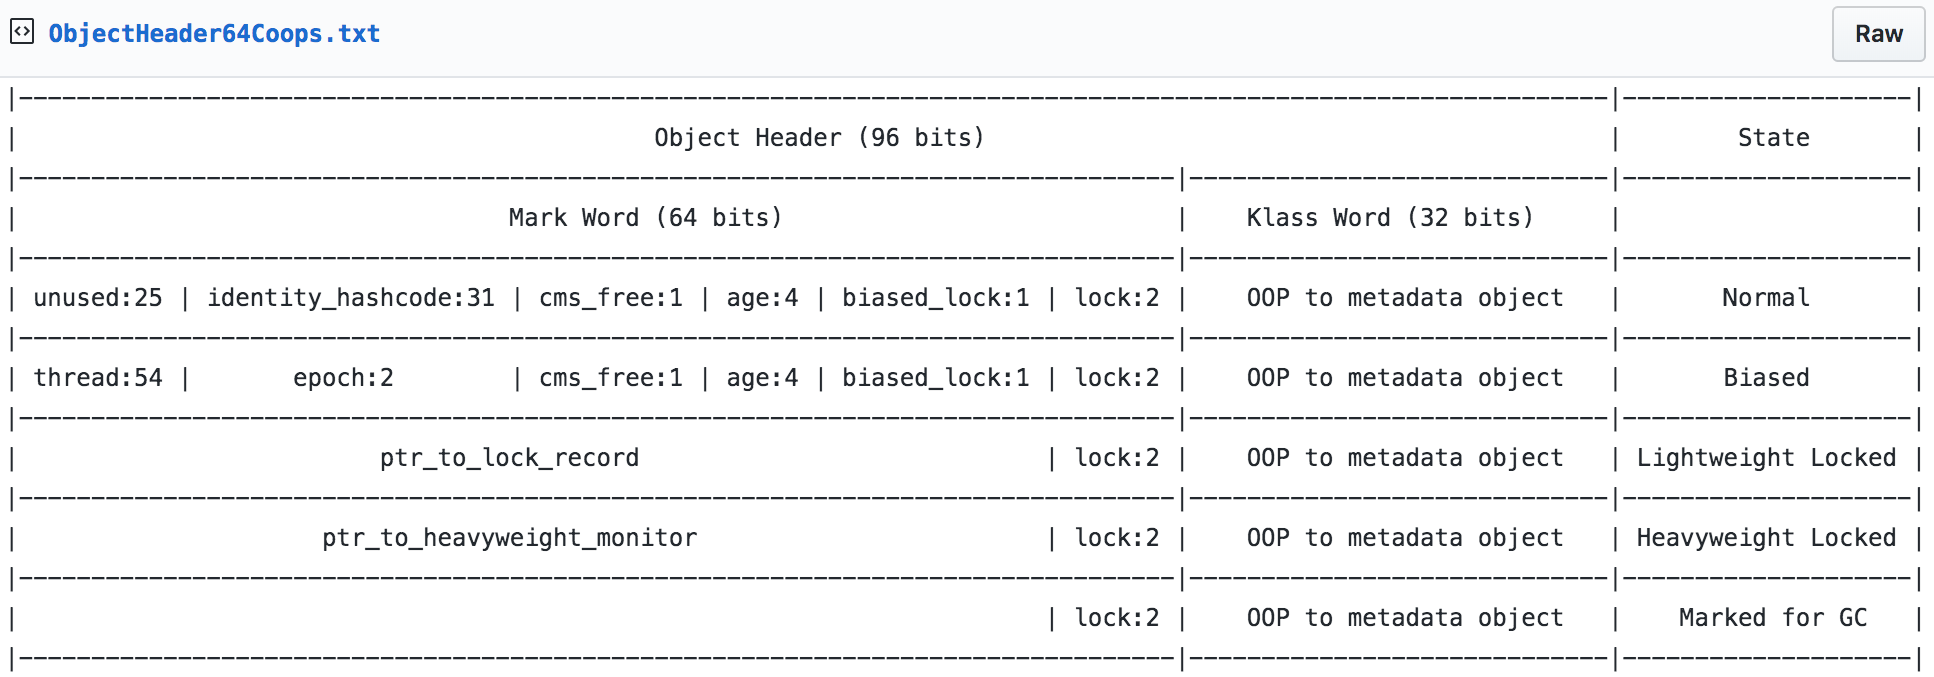The height and width of the screenshot is (677, 1934).
Task: Click the ptr_to_heavyweight_monitor text
Action: (509, 538)
